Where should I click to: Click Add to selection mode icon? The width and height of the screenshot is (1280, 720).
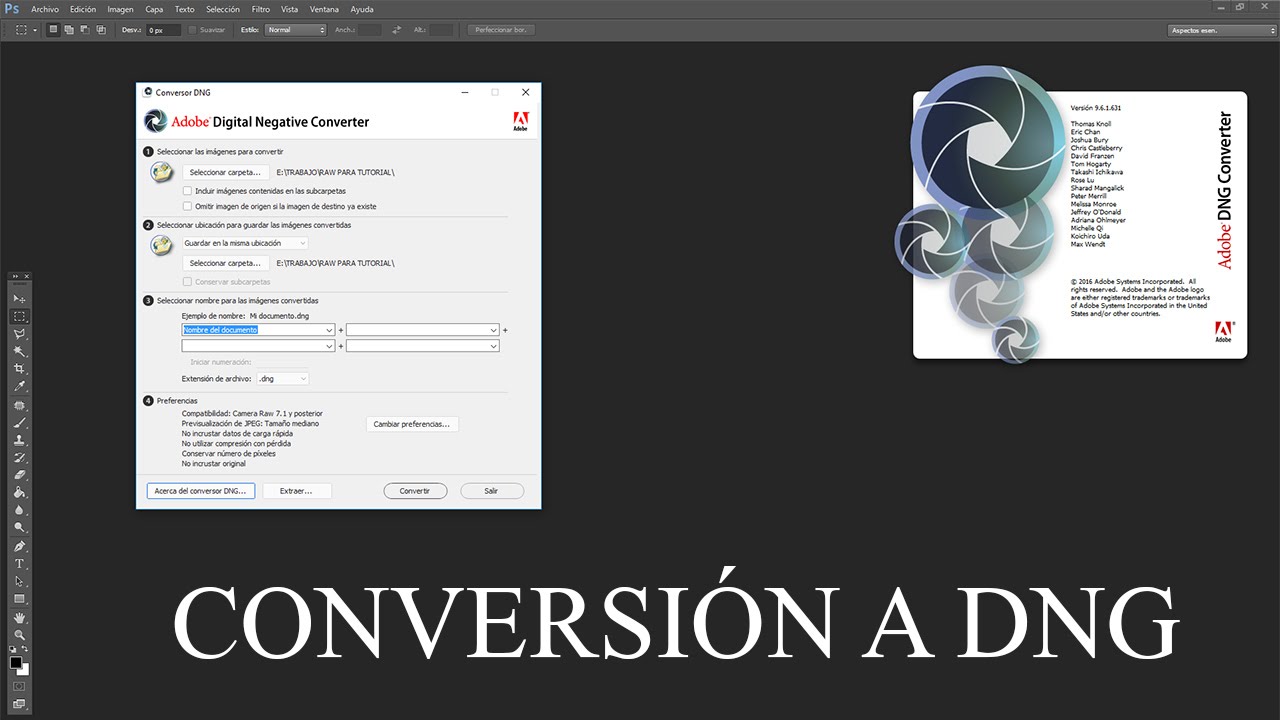coord(69,30)
